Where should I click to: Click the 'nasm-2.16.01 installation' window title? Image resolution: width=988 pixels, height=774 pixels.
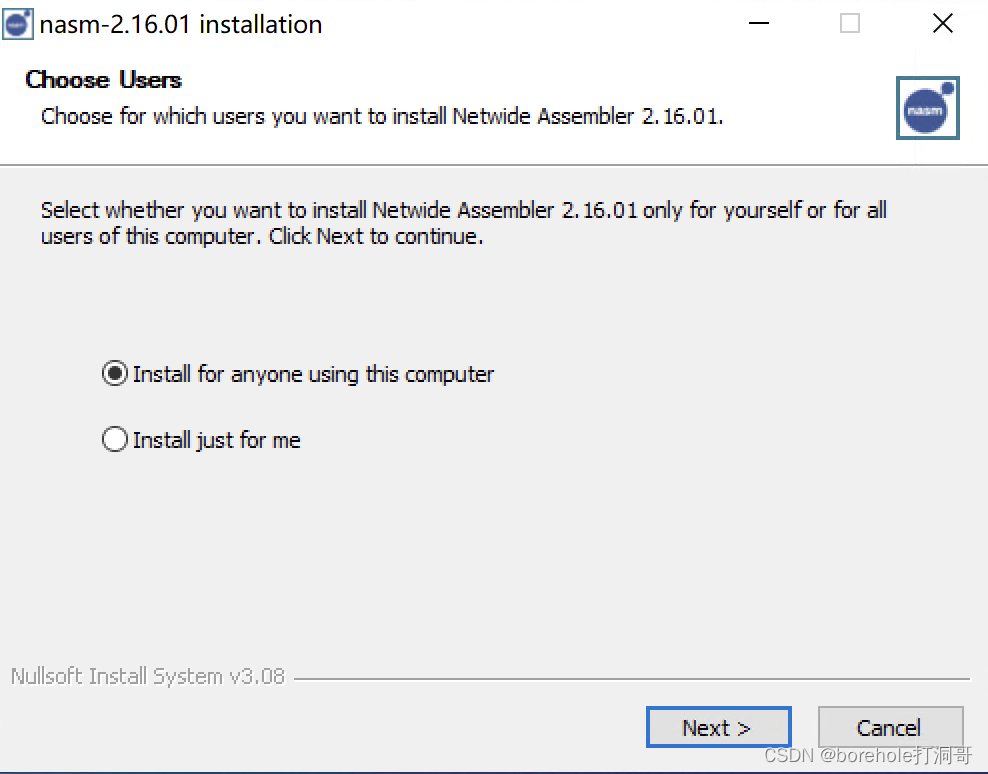click(x=181, y=25)
